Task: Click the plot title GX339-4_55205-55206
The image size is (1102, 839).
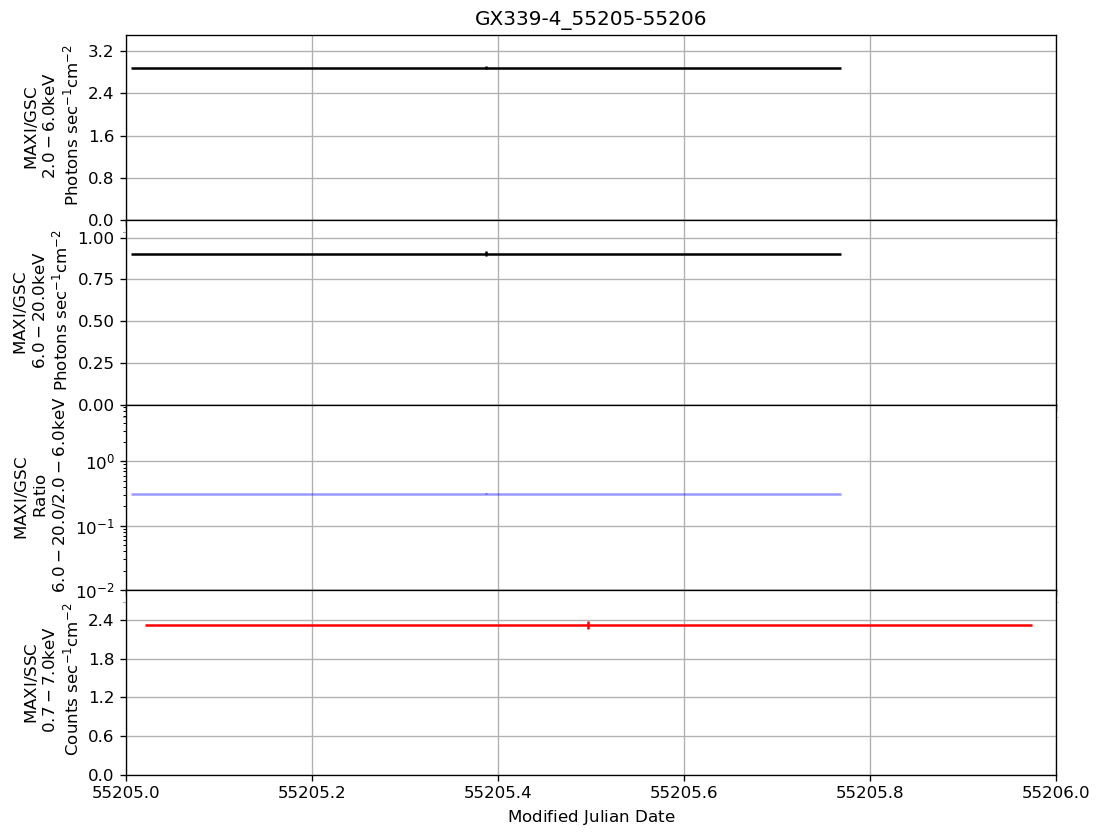Action: point(590,18)
